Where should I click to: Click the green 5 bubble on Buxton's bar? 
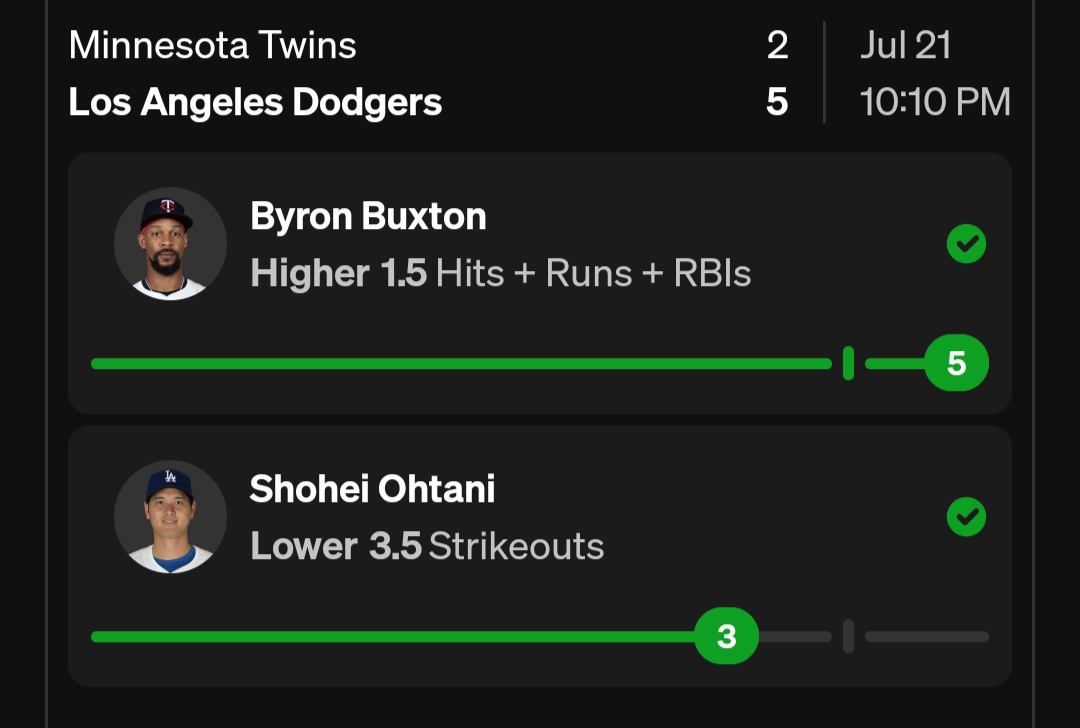tap(956, 363)
